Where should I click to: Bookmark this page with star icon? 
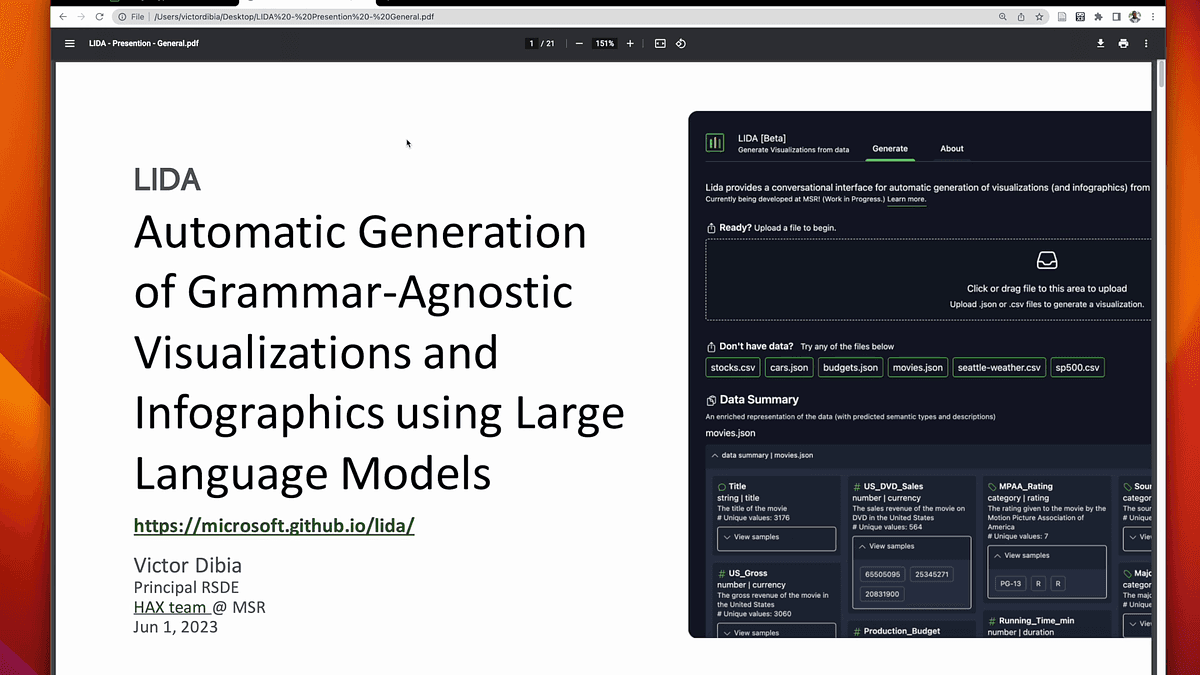click(x=1040, y=17)
